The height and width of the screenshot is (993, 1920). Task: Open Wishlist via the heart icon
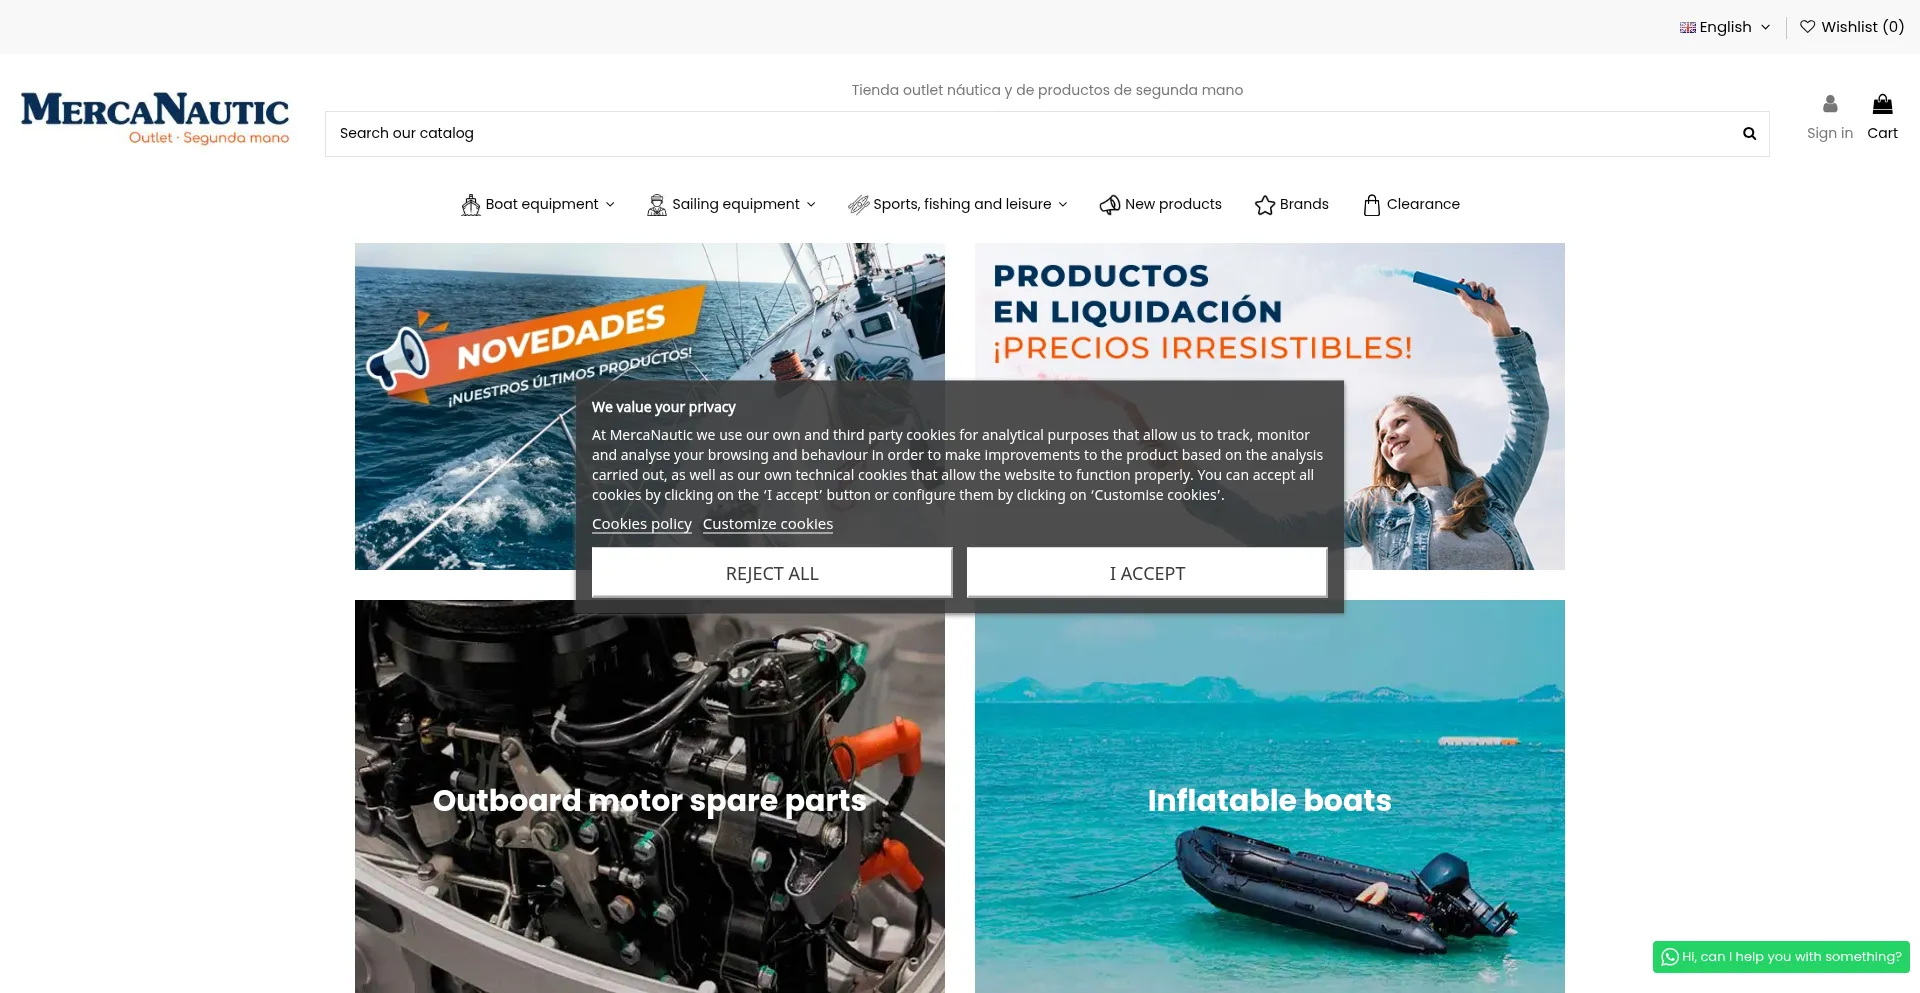(x=1807, y=27)
